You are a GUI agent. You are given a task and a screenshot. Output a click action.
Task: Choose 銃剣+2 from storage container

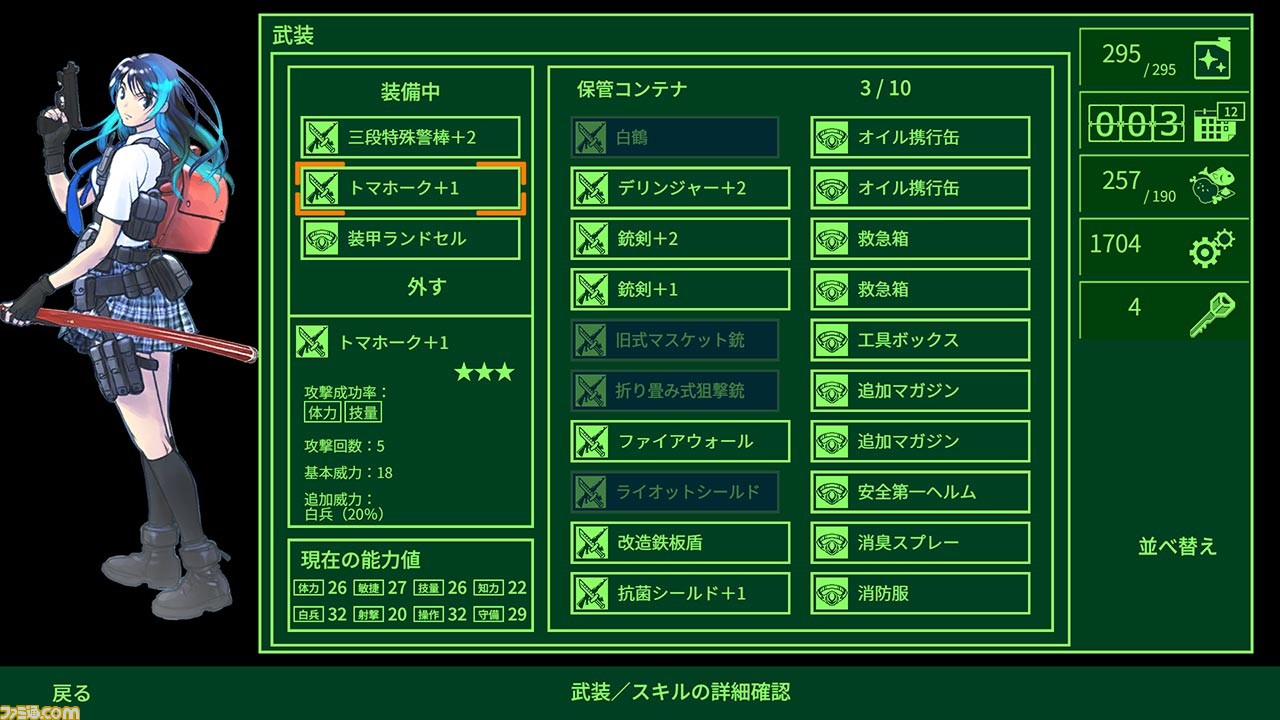680,239
